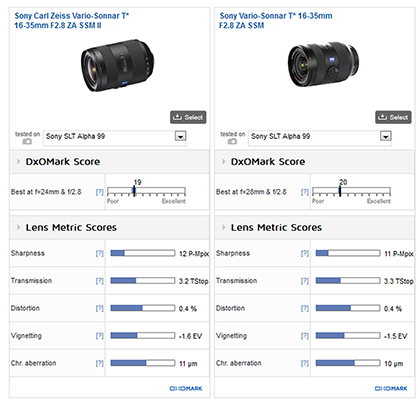The height and width of the screenshot is (400, 418).
Task: Open Sony Carl Zeiss Vario-Sonnar SSM II title link
Action: [72, 20]
